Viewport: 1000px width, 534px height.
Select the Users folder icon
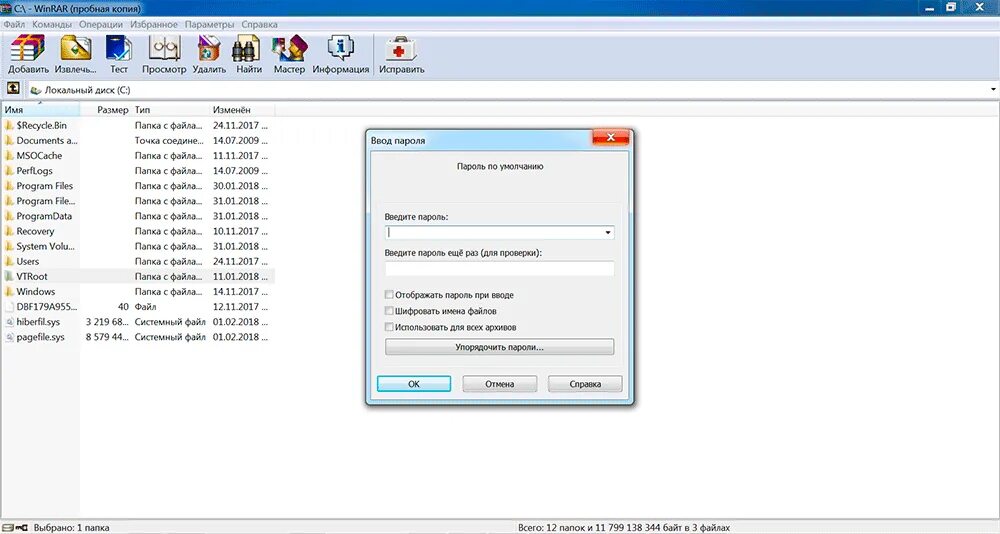(x=9, y=261)
